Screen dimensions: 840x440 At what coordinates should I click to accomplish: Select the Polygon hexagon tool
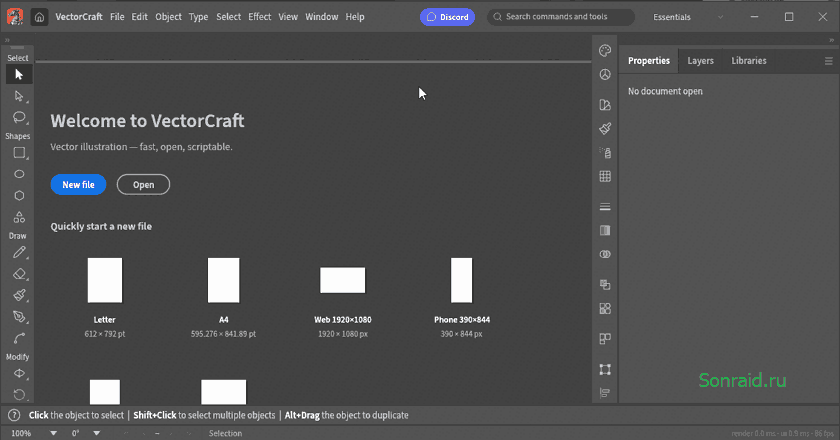(19, 196)
